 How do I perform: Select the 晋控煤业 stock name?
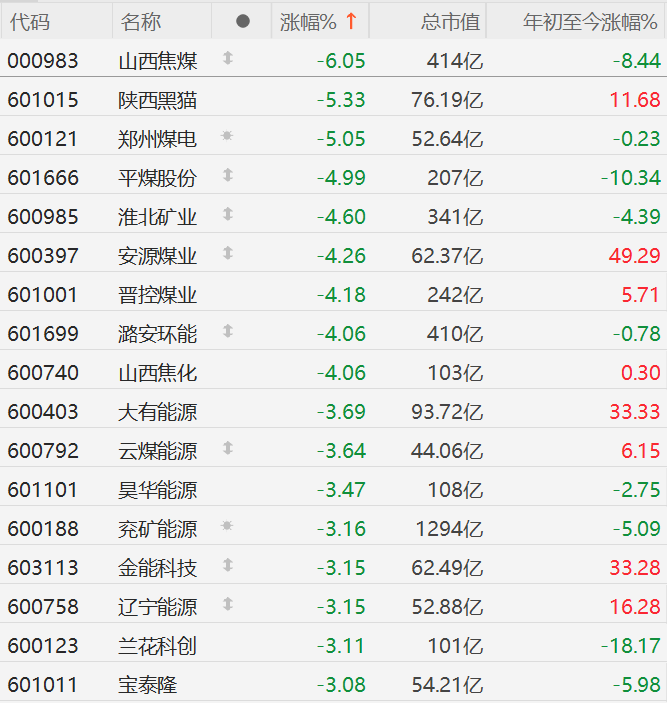(157, 295)
